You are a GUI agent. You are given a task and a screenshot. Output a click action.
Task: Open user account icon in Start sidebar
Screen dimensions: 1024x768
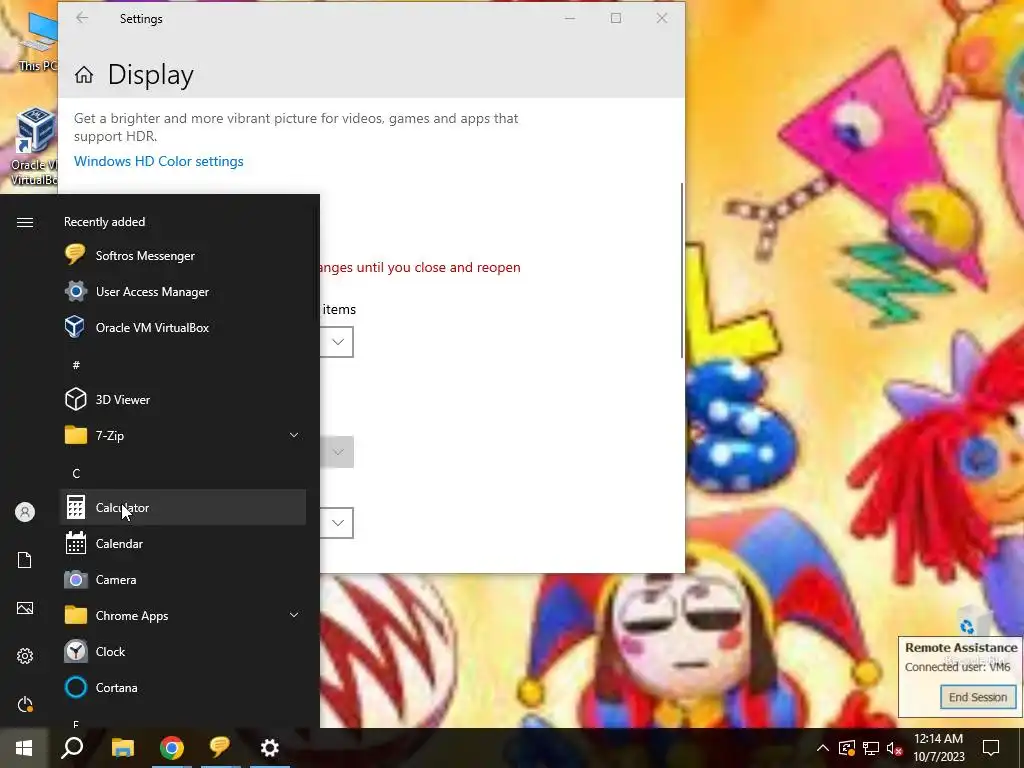tap(25, 512)
